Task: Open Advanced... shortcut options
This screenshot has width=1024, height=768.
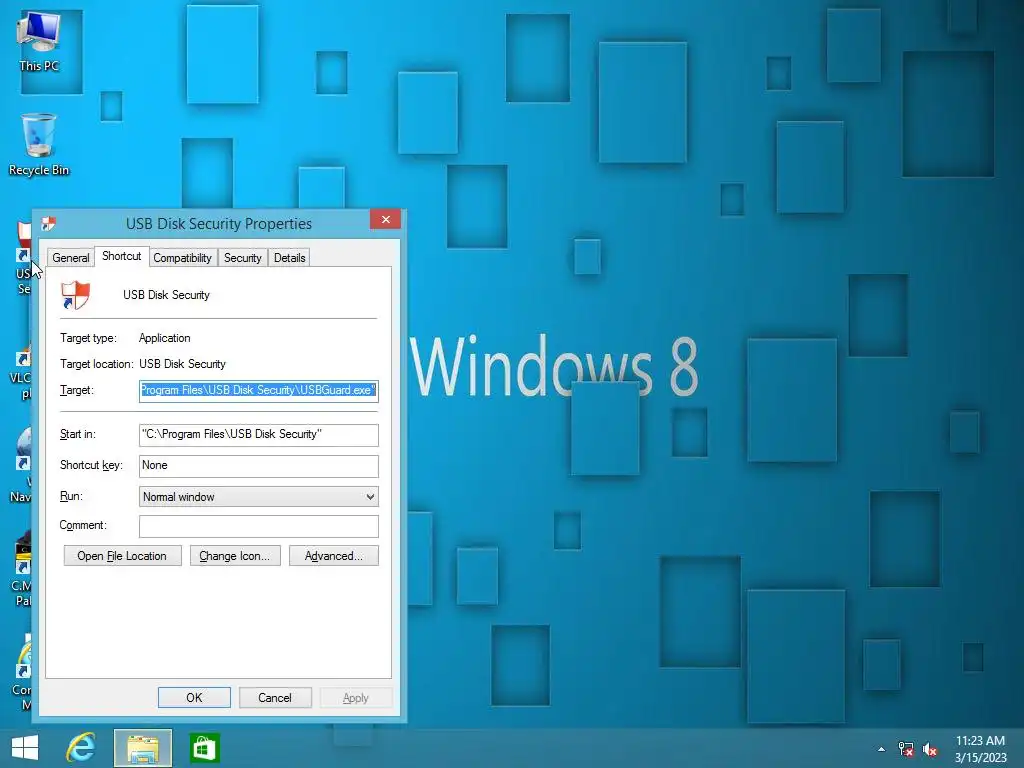Action: (334, 556)
